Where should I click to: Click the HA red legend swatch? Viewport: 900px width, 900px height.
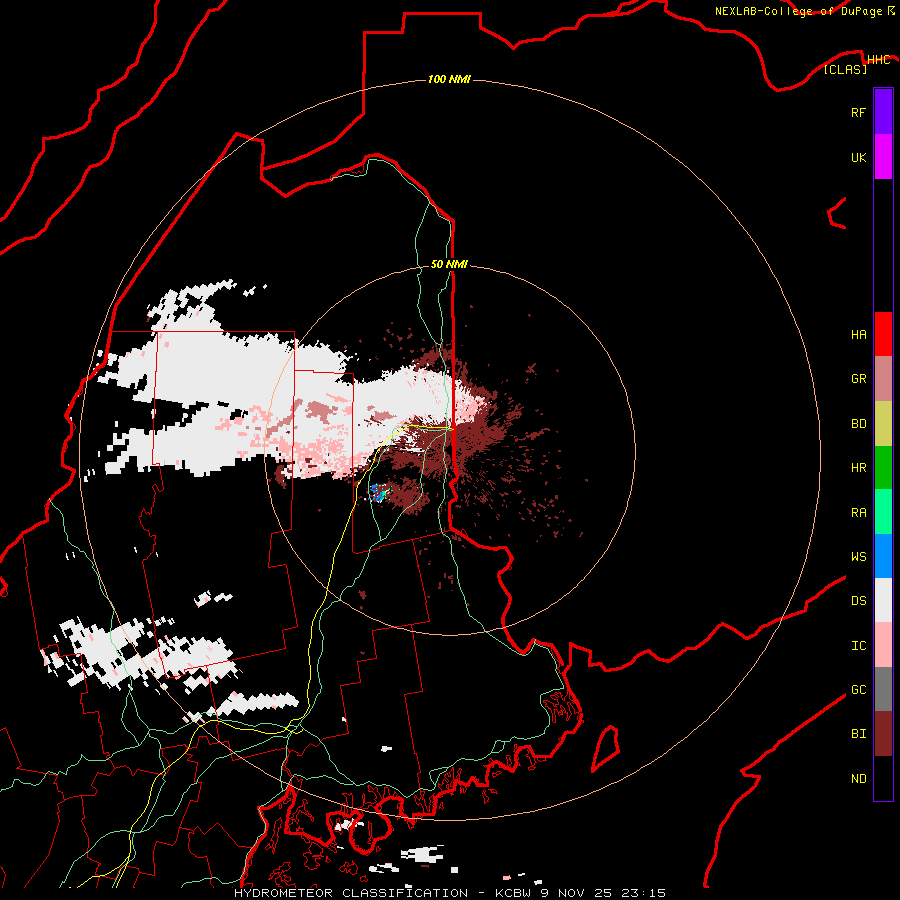pos(883,334)
